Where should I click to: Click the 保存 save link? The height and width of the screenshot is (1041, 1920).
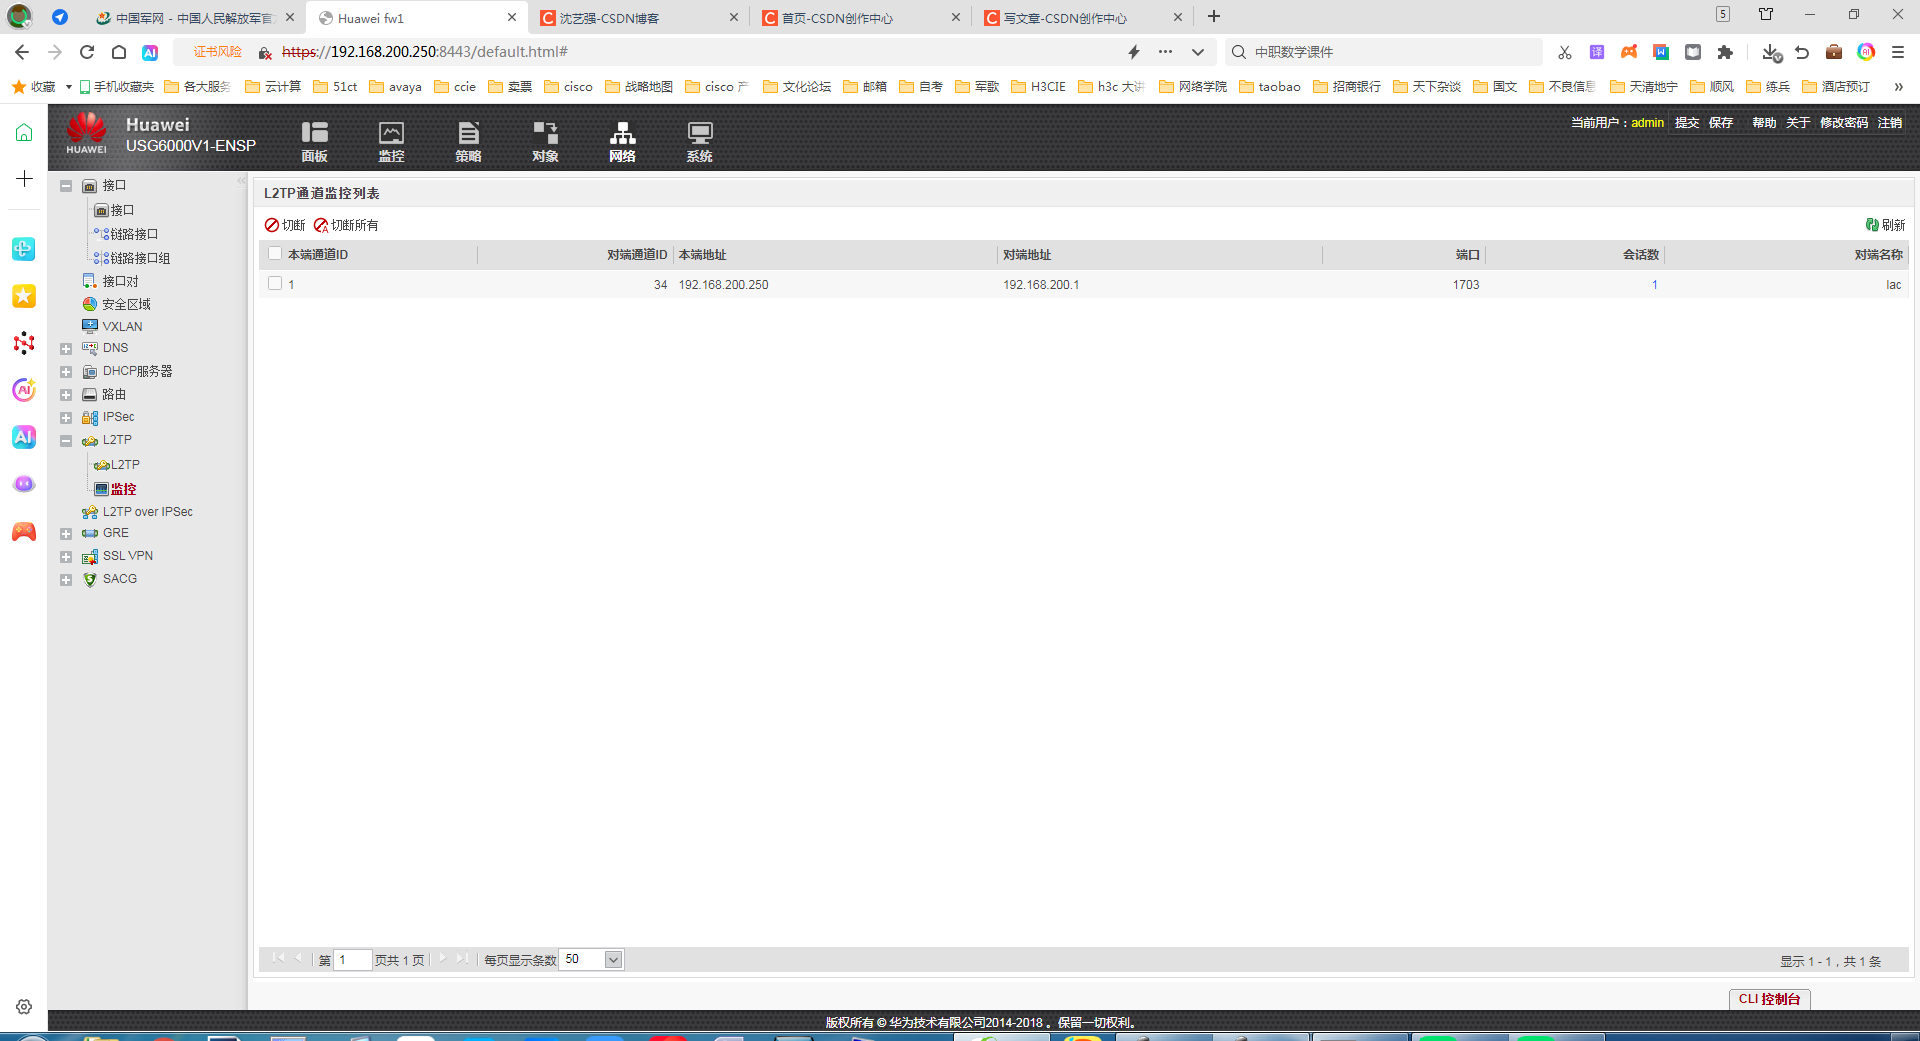[x=1721, y=123]
